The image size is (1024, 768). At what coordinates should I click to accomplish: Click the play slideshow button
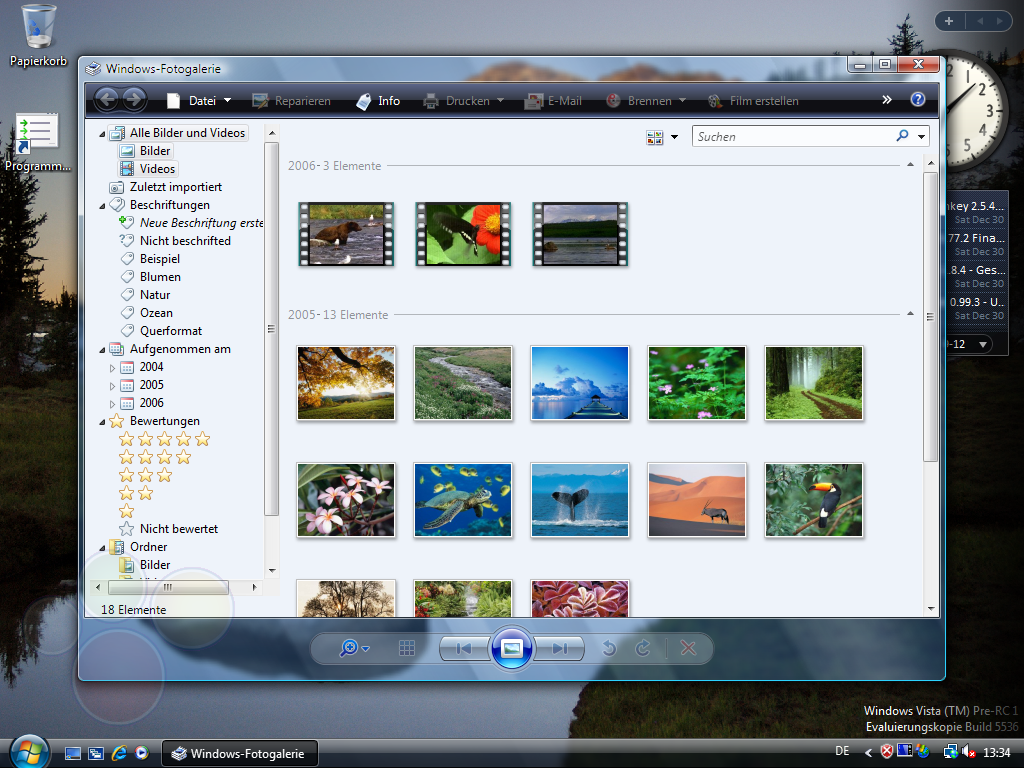[511, 648]
